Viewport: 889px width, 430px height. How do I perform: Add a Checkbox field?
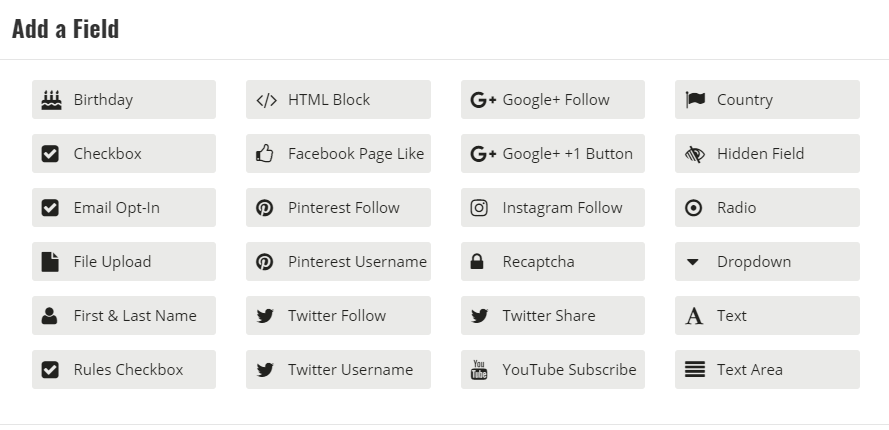coord(124,154)
